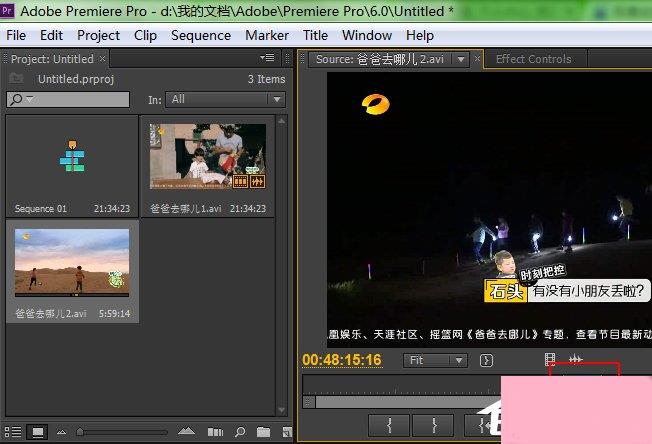
Task: Click Automate to Sequence icon
Action: click(215, 432)
